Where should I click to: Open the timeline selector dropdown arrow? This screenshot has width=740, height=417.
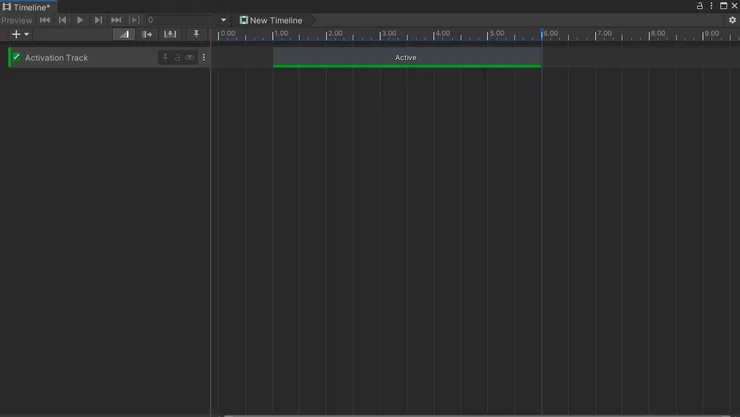223,20
